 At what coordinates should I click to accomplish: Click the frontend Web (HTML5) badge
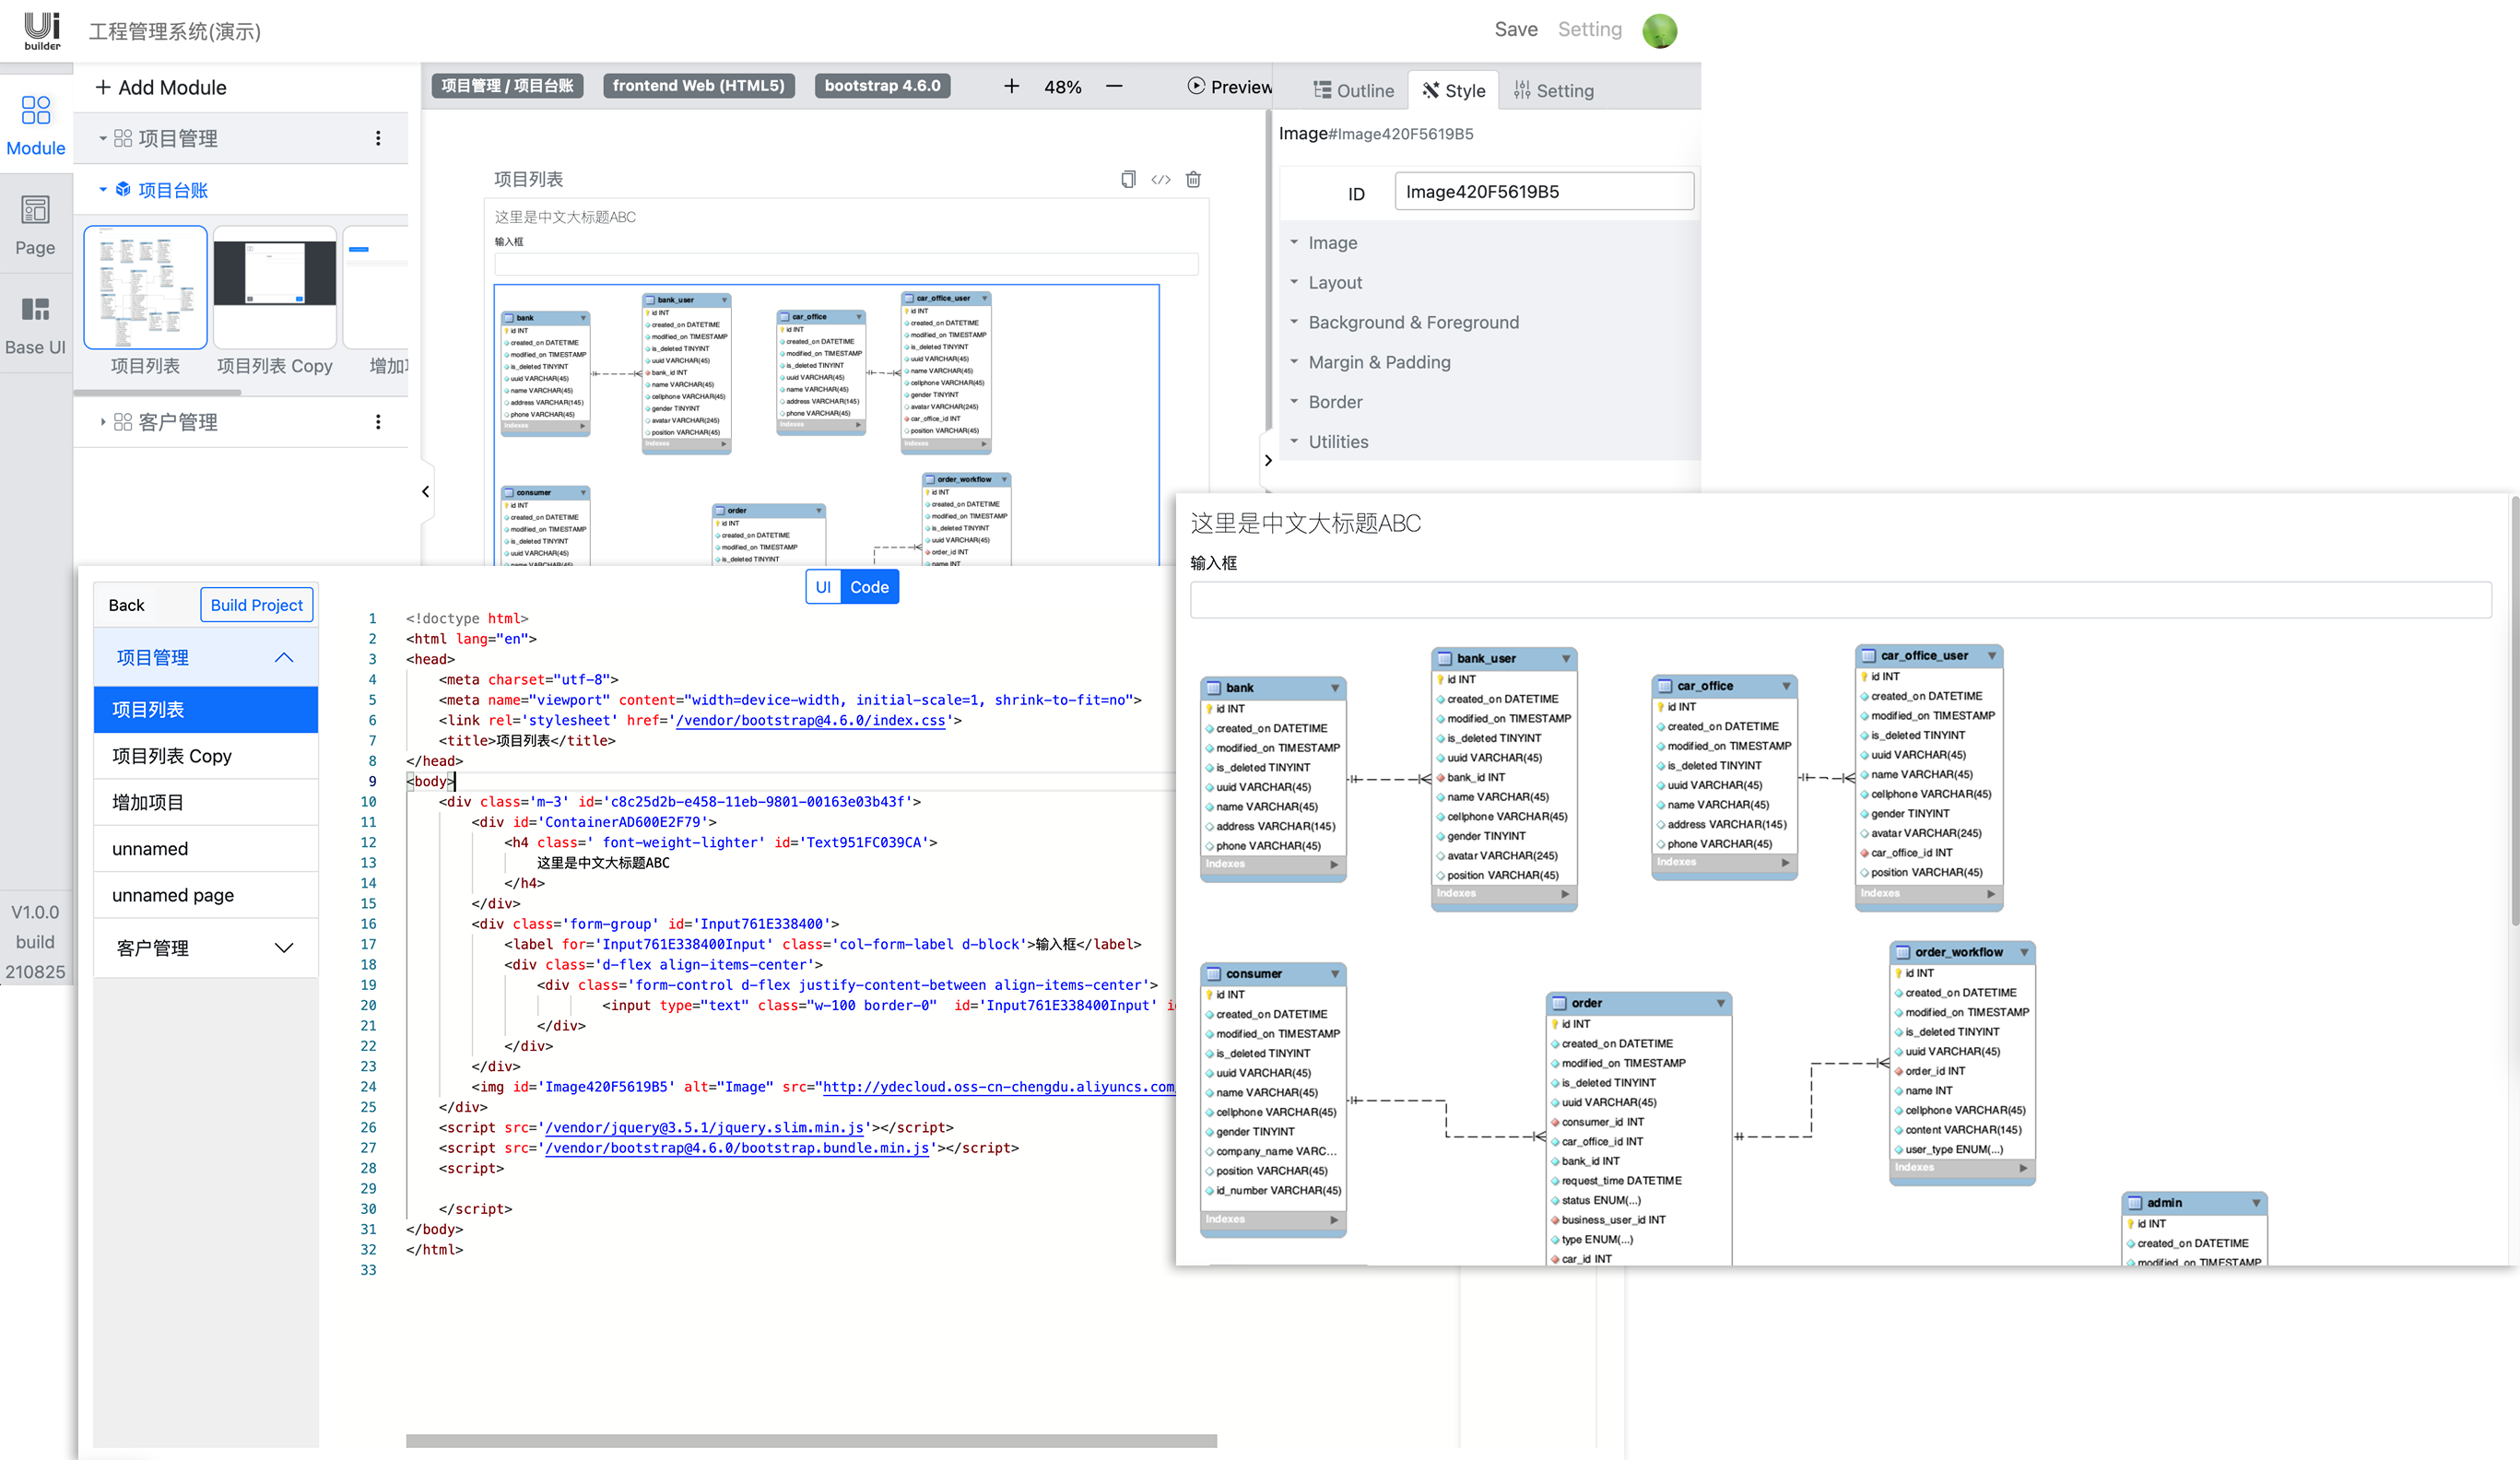pos(698,86)
